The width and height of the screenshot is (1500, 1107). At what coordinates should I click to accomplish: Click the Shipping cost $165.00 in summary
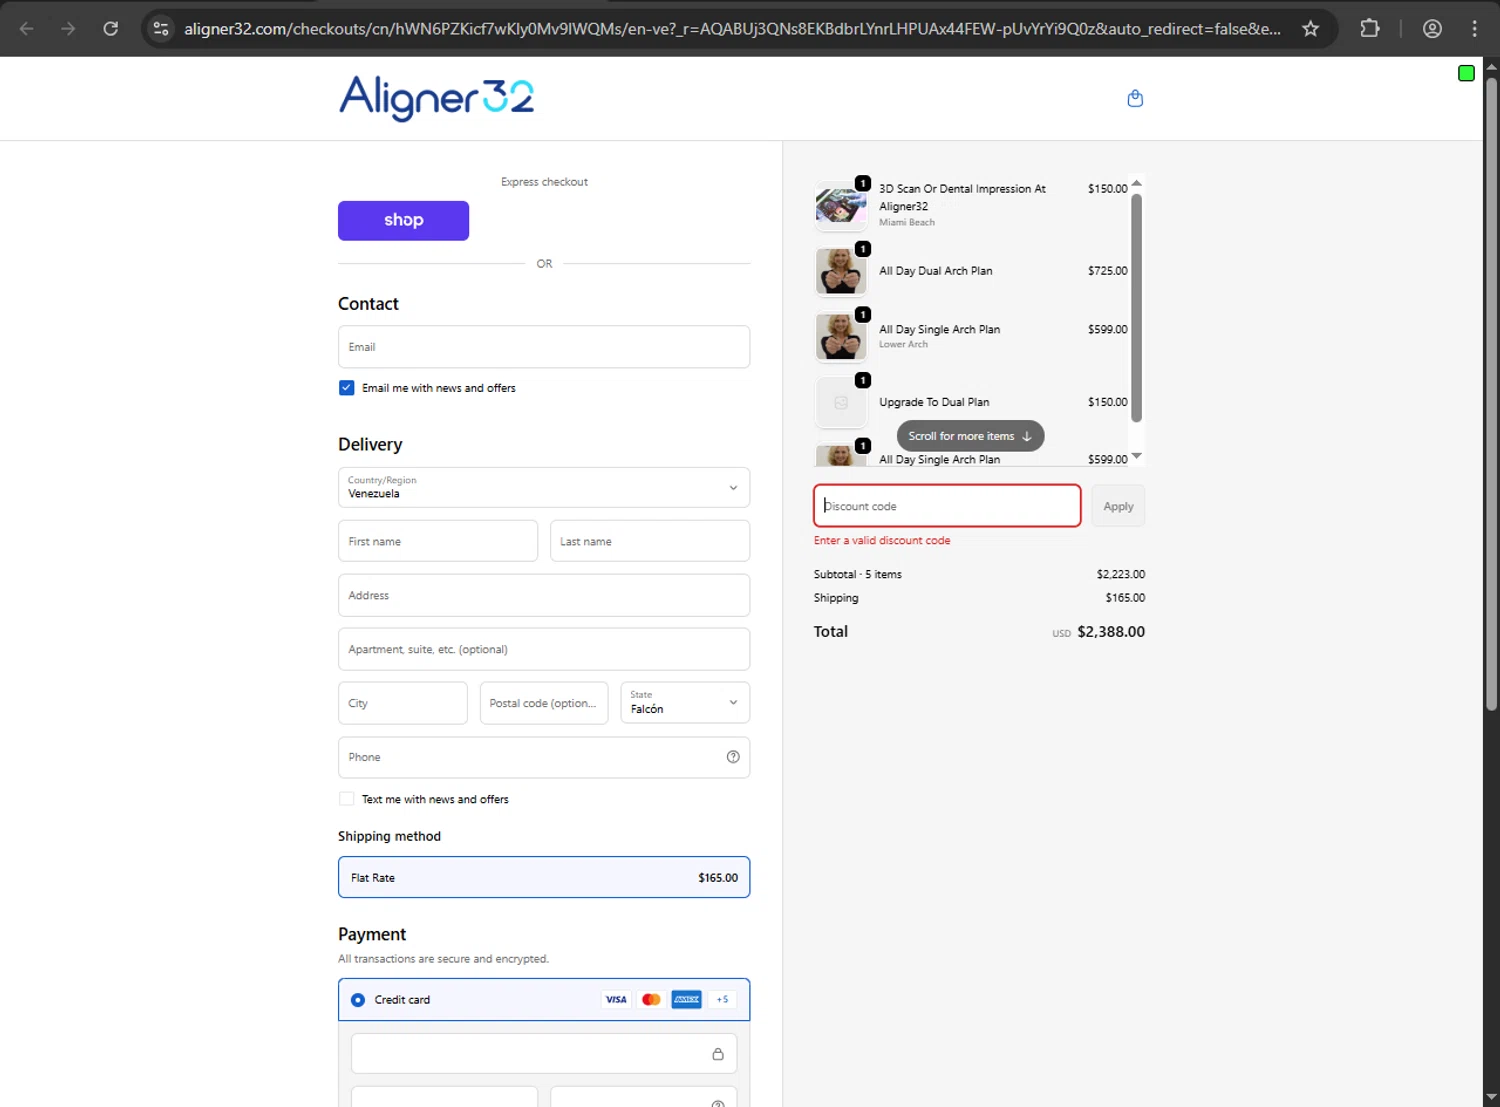[x=1125, y=598]
